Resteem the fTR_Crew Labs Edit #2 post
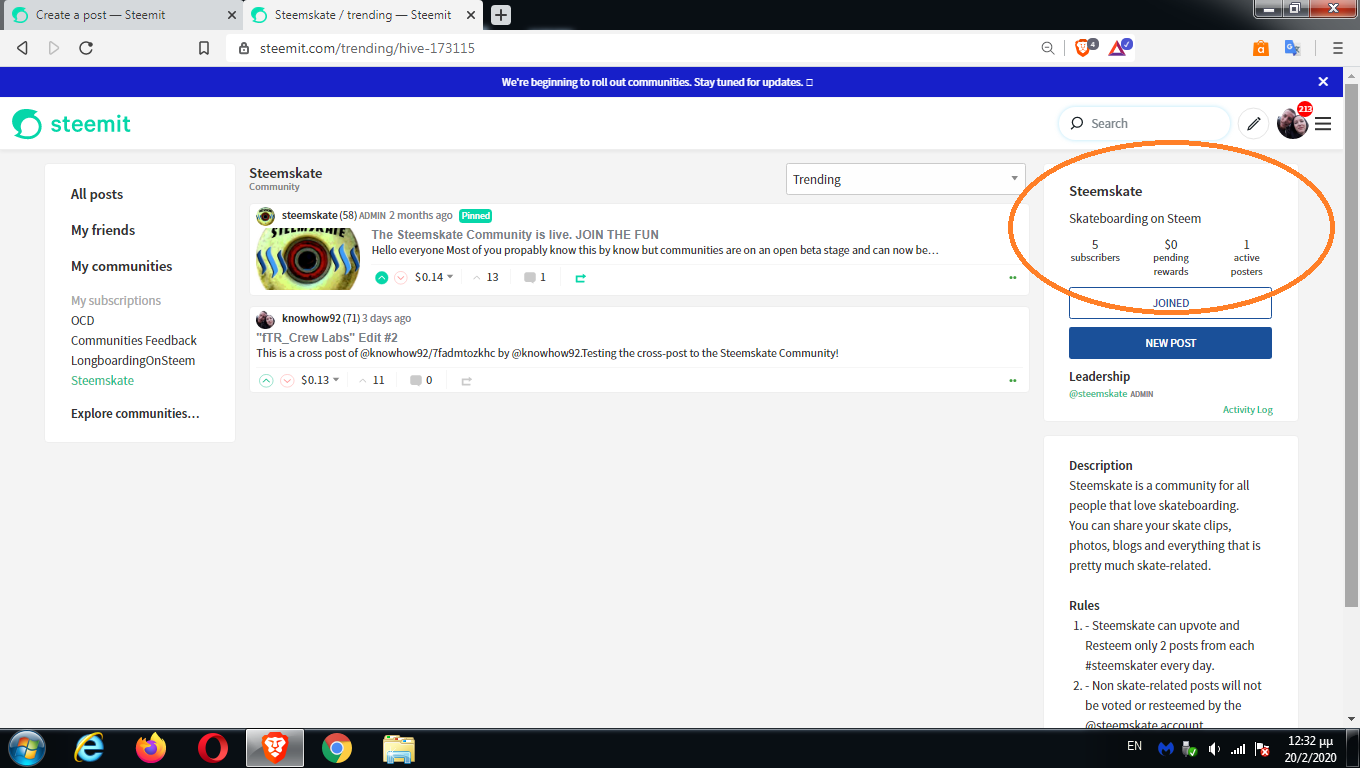The image size is (1360, 768). point(466,380)
